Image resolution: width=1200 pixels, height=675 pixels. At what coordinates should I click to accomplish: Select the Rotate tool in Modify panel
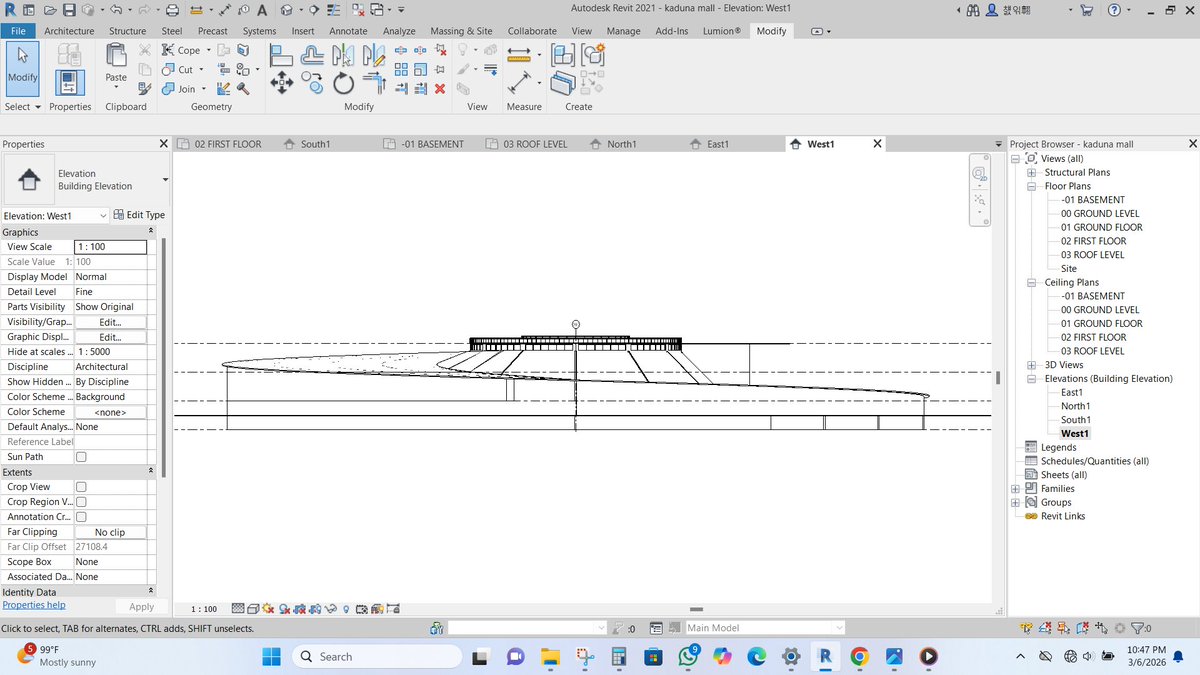click(x=343, y=83)
